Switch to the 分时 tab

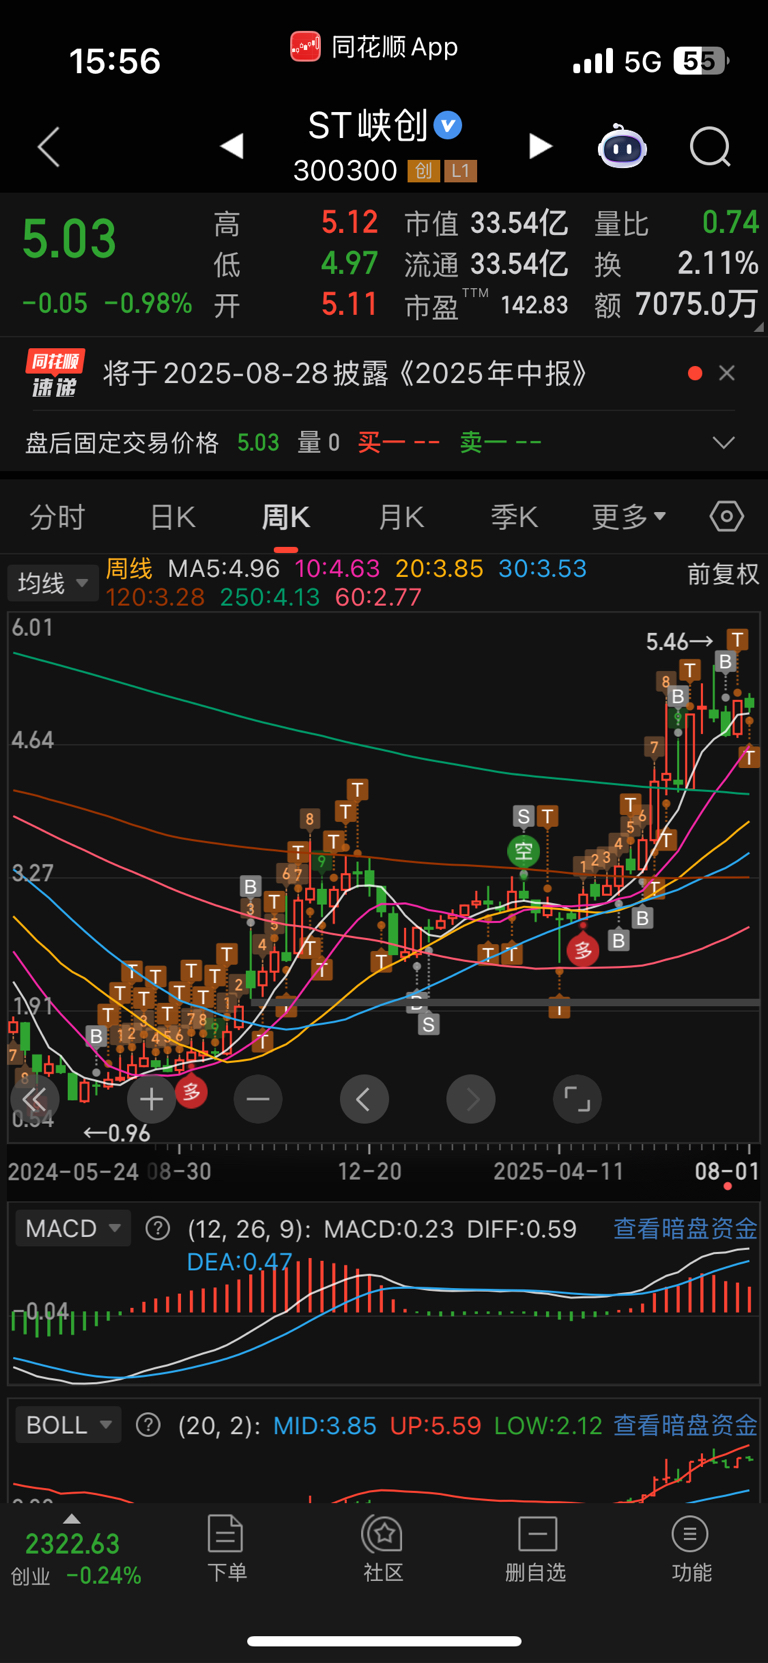click(x=58, y=517)
